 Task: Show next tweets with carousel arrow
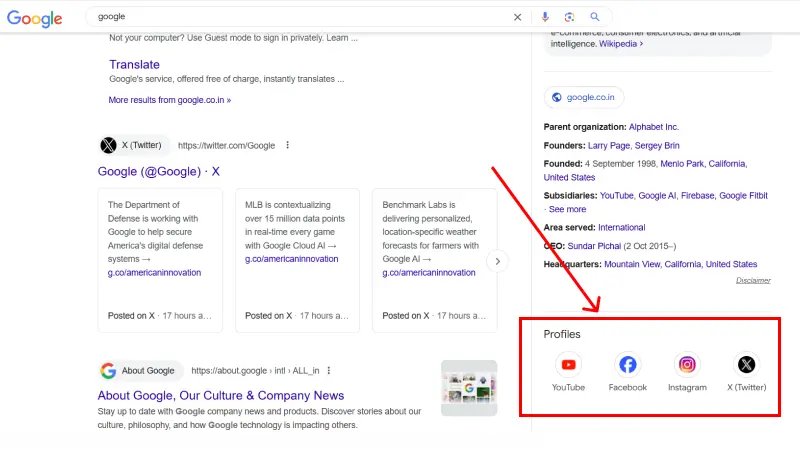[497, 261]
